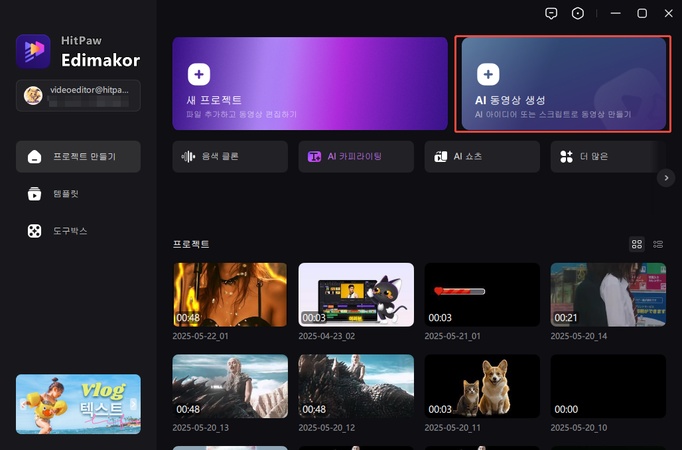Start the AI 쇼츠 tool
The image size is (682, 450).
coord(481,156)
